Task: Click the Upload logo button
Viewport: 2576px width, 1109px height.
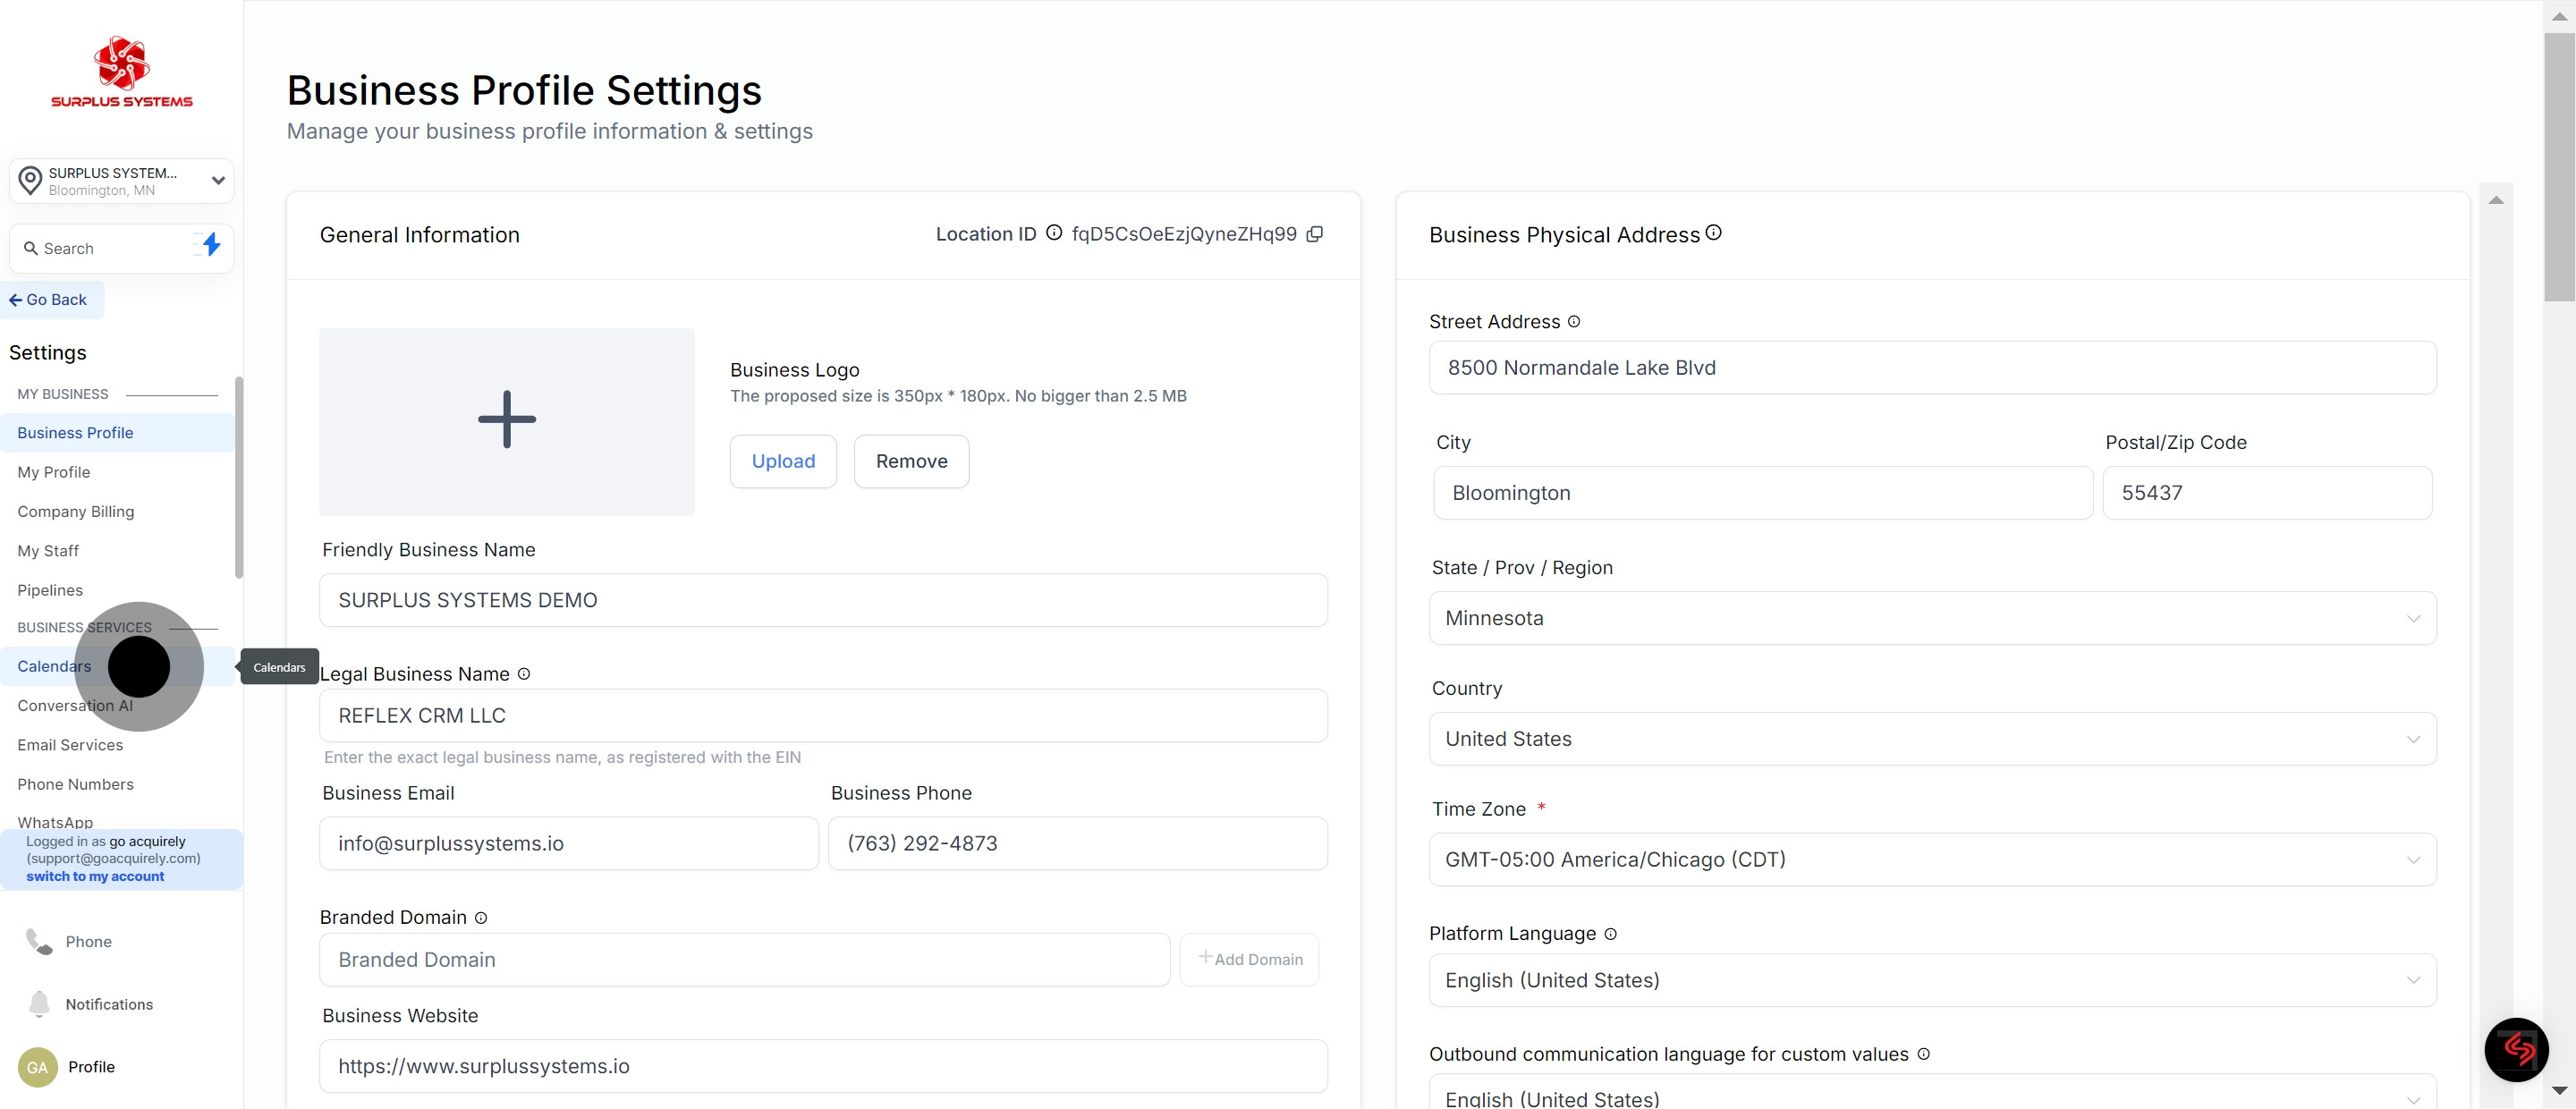Action: [783, 461]
